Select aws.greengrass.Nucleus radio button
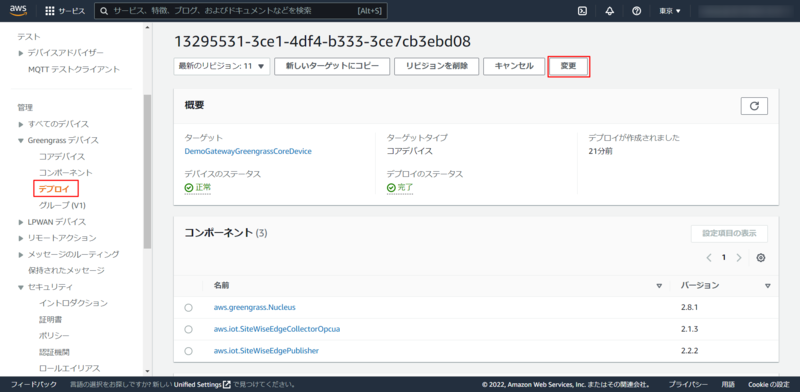Image resolution: width=800 pixels, height=392 pixels. (x=189, y=308)
